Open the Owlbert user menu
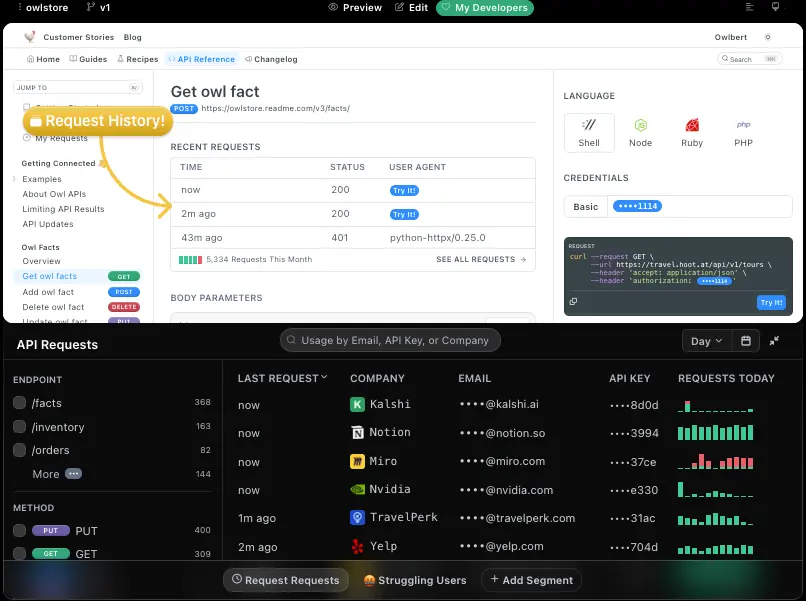 tap(730, 37)
